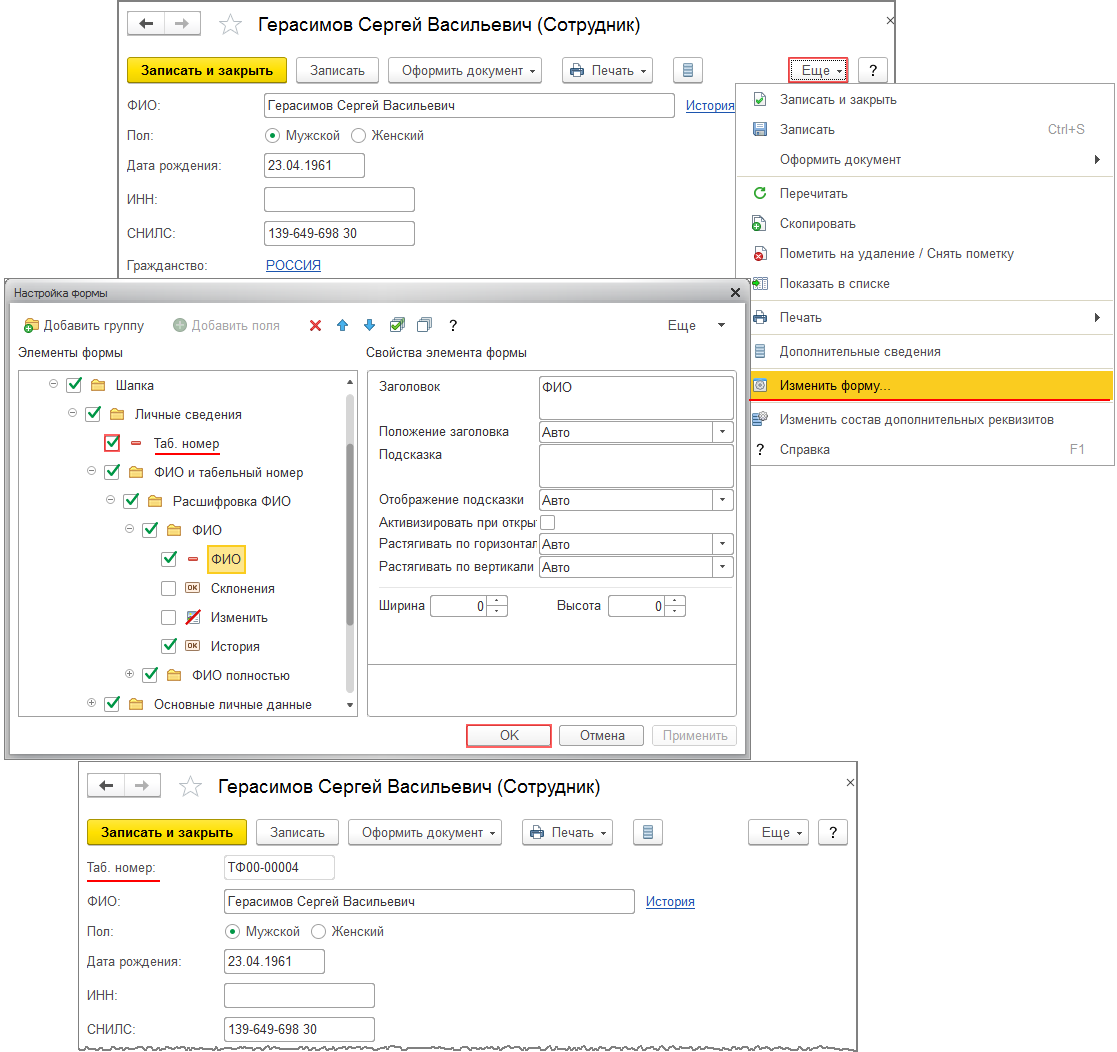Click Записать diskette icon in menu
Viewport: 1117px width, 1052px height.
pyautogui.click(x=760, y=130)
